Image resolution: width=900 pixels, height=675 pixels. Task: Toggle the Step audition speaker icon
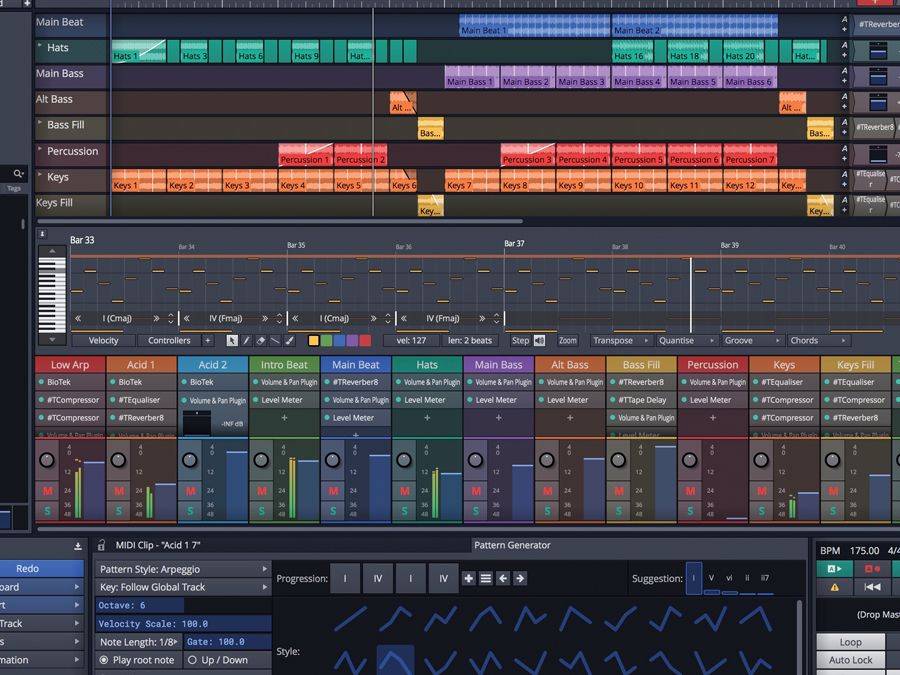[x=540, y=340]
